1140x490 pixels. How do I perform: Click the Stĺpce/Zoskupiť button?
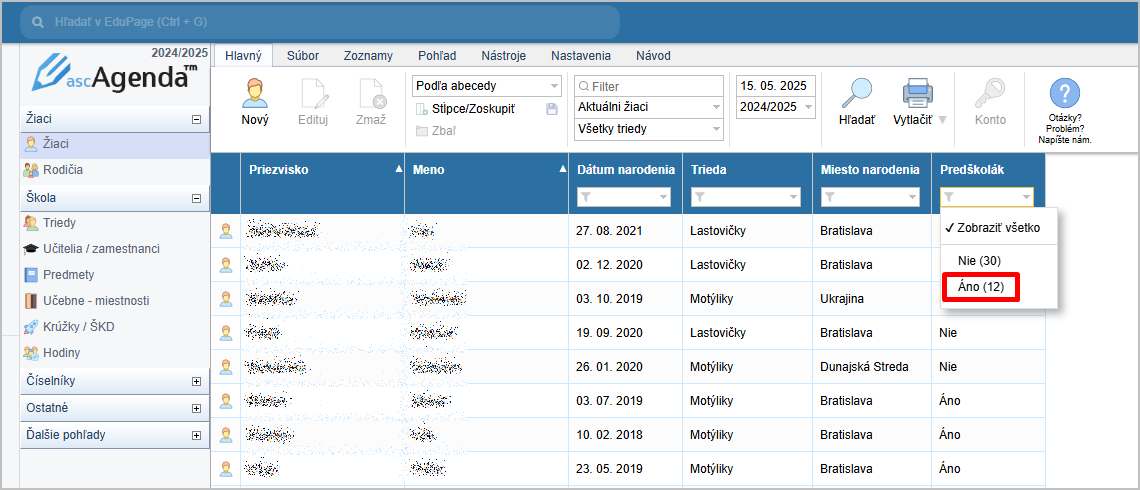[472, 109]
